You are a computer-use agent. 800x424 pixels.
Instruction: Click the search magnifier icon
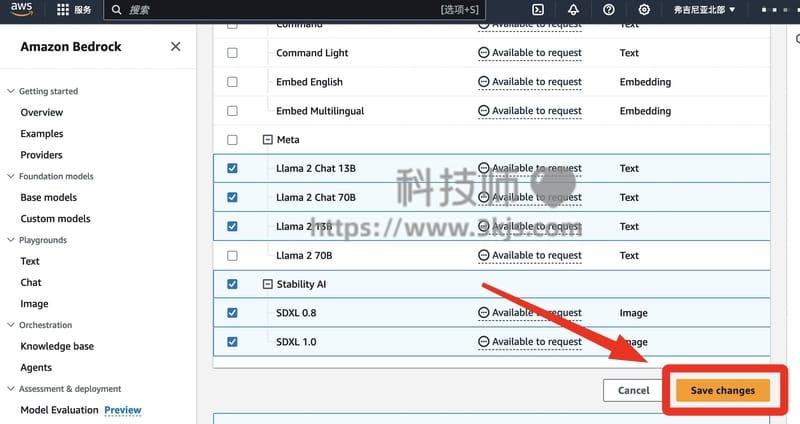[116, 10]
